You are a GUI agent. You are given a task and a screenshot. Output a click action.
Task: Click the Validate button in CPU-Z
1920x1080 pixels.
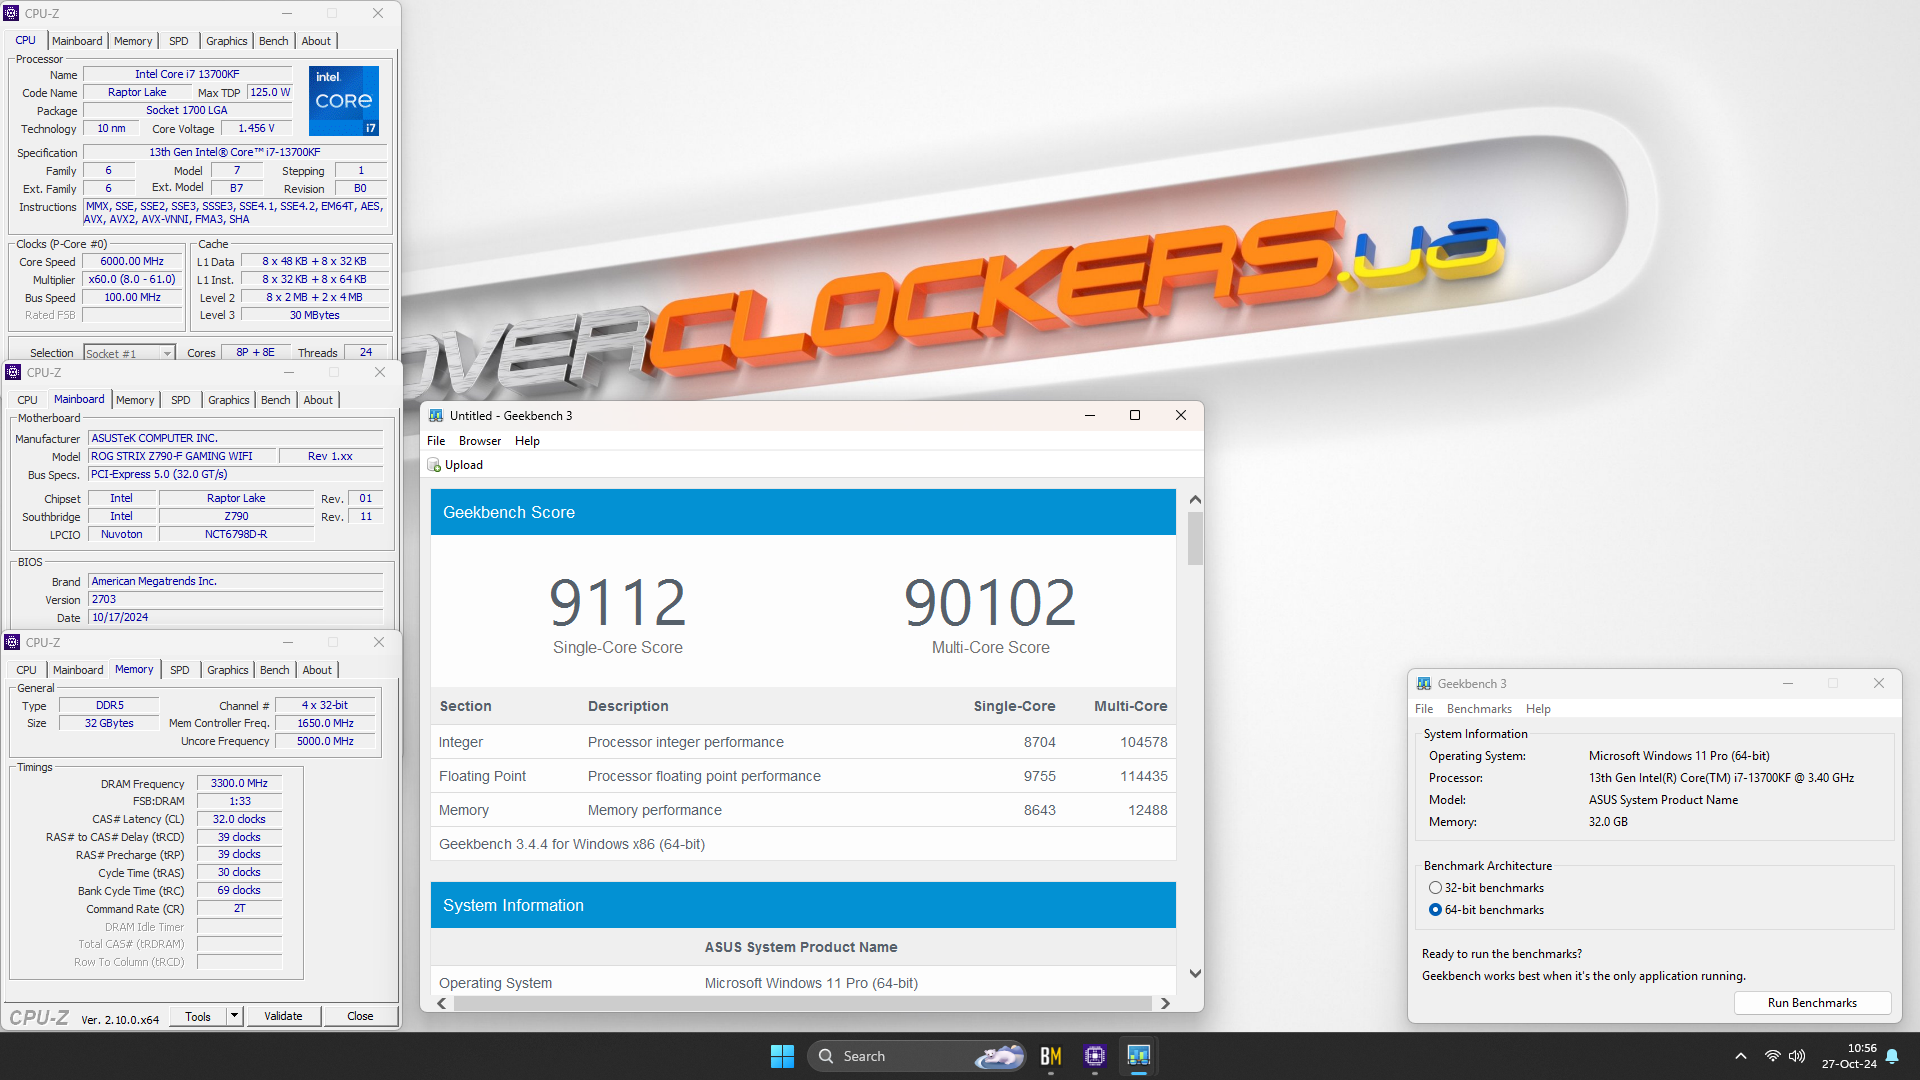pos(283,1016)
